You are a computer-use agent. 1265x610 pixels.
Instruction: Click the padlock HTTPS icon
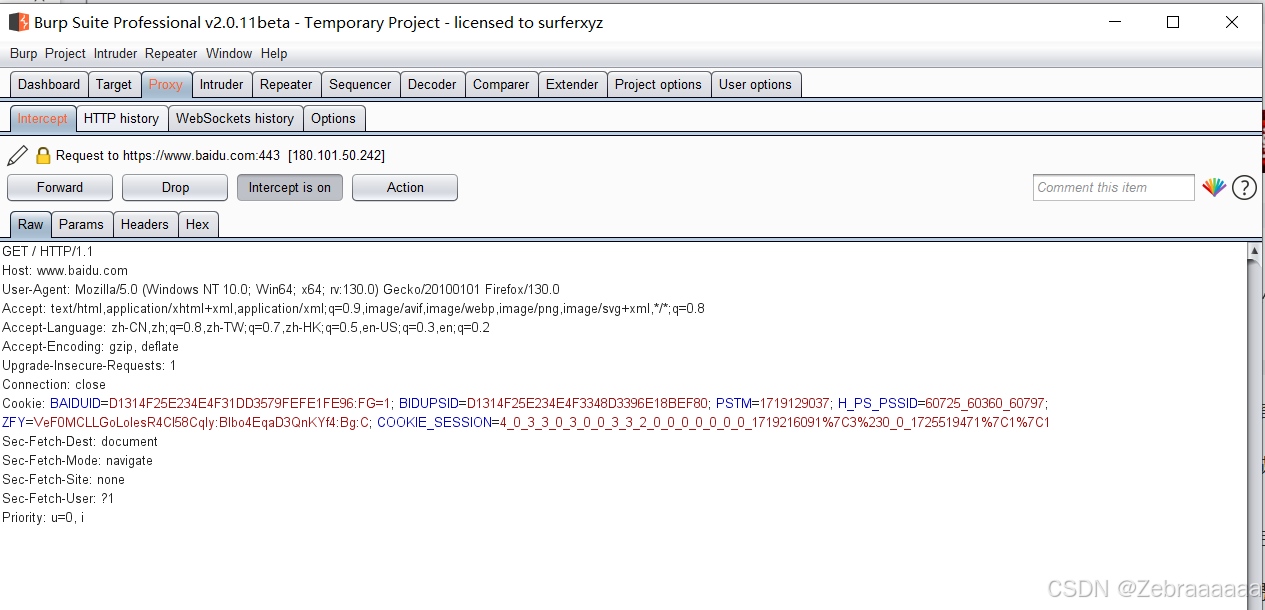pos(43,156)
